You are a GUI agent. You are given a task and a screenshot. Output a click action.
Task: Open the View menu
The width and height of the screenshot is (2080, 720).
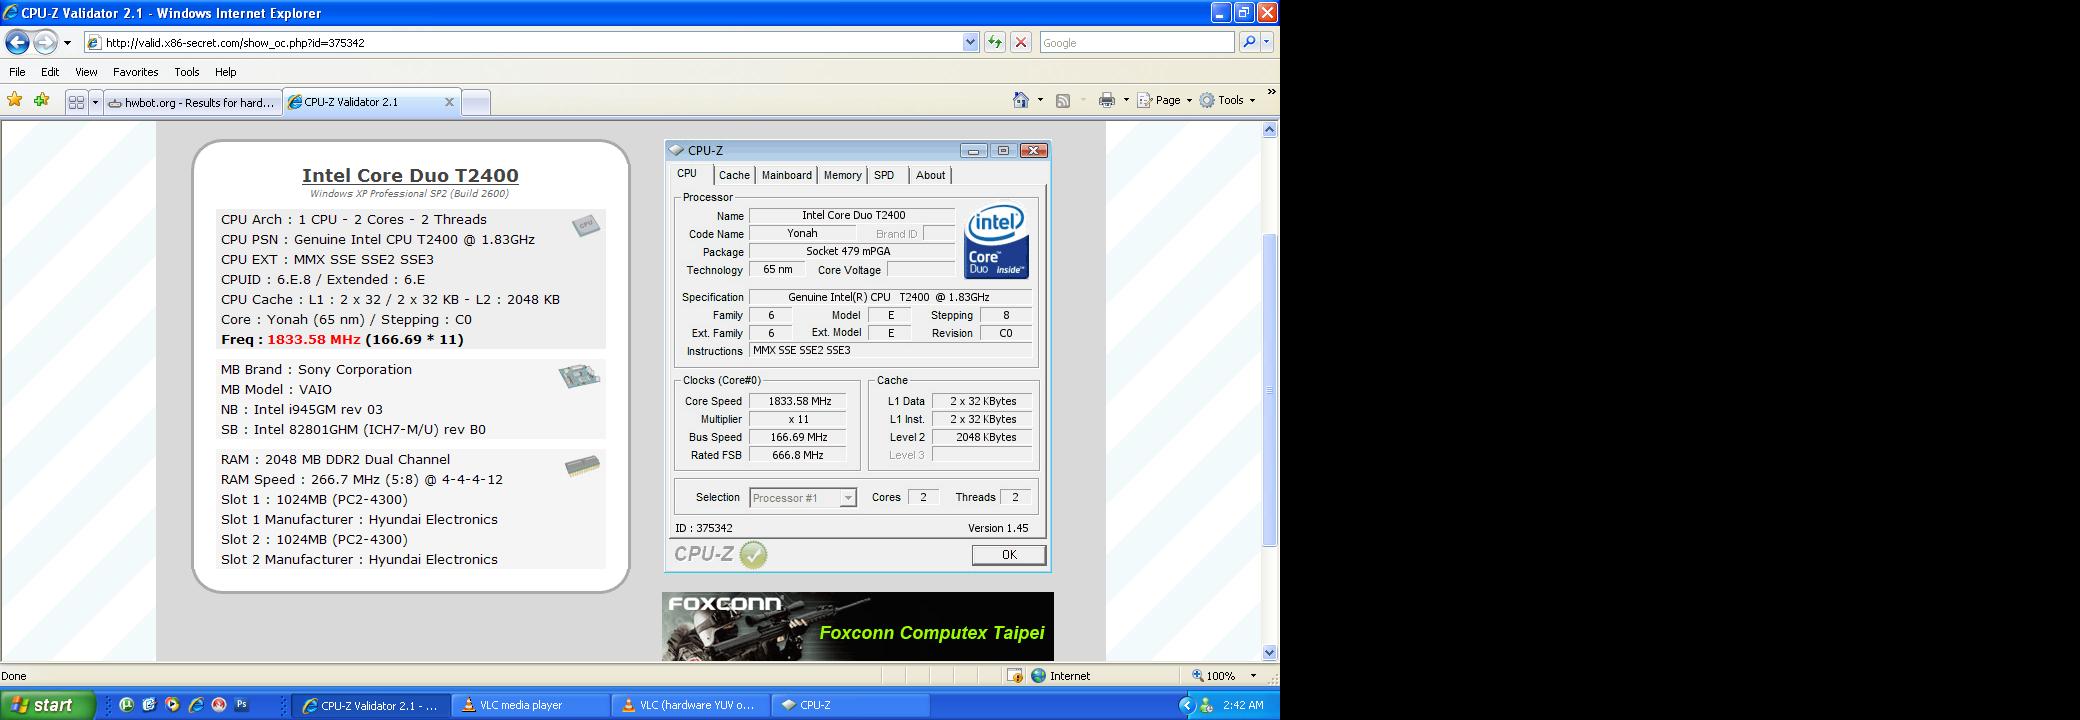[86, 72]
